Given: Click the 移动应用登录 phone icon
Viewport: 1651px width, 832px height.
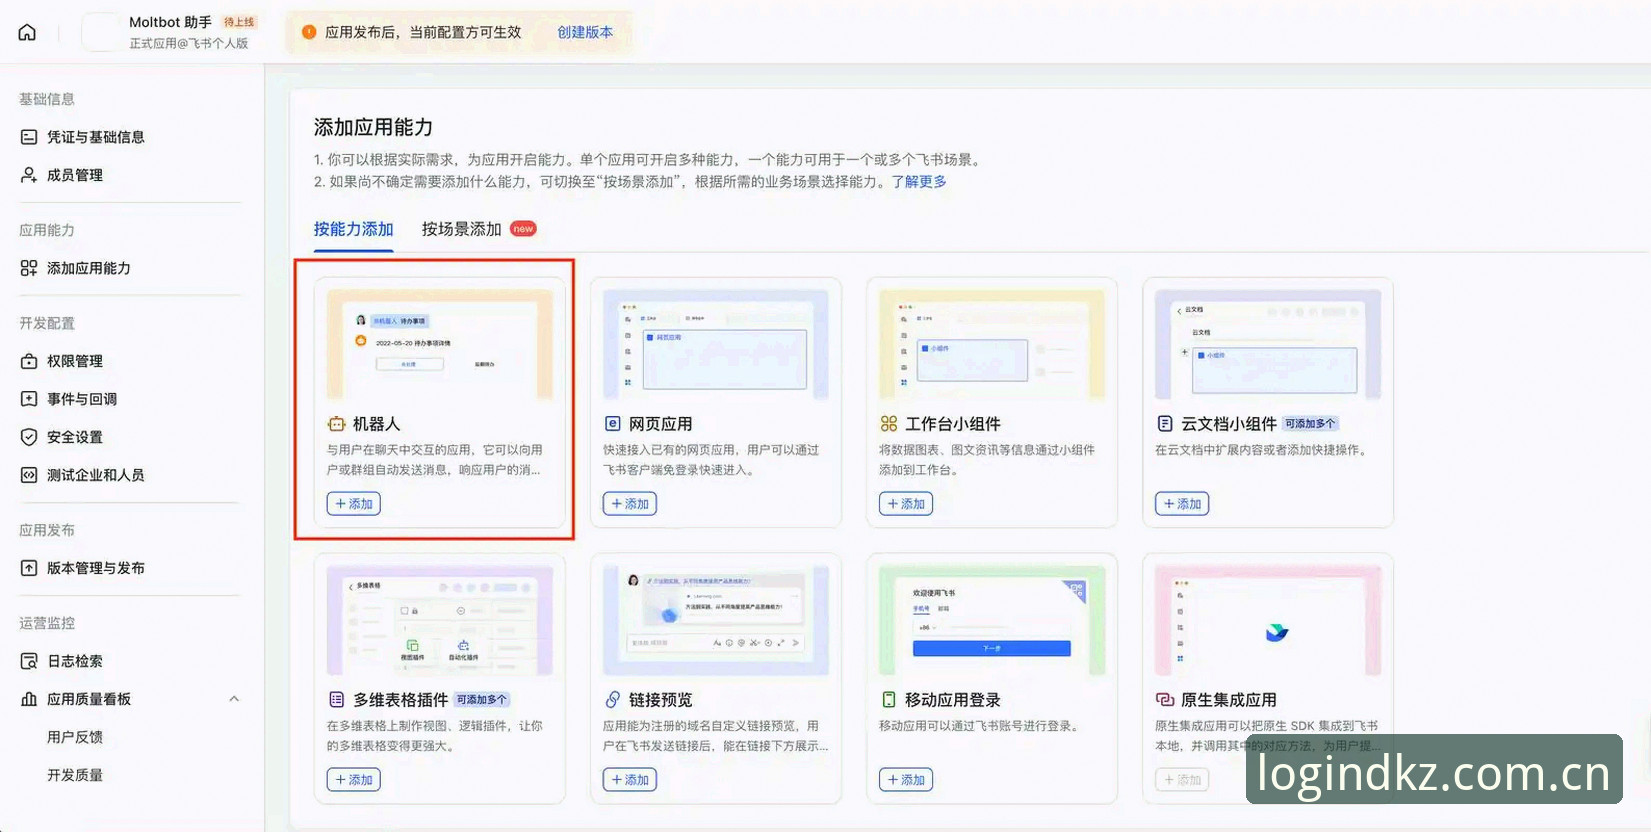Looking at the screenshot, I should point(888,700).
